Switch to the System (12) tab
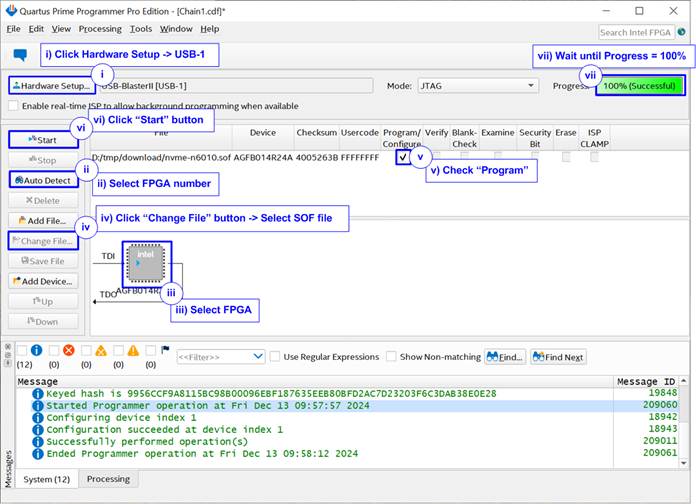 (x=47, y=479)
